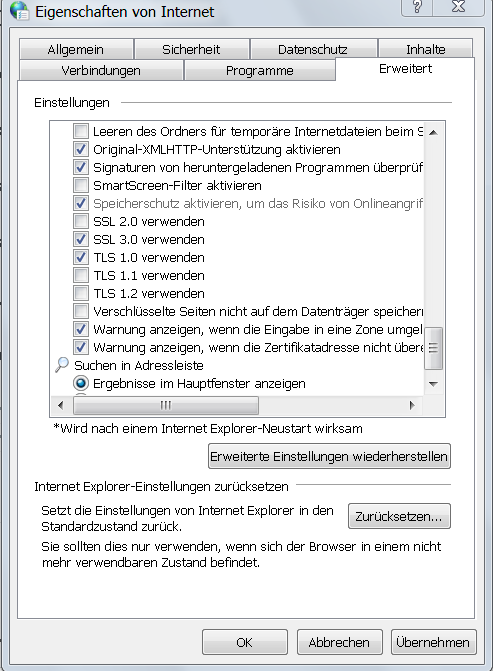The image size is (493, 671).
Task: Click the Übernehmen button
Action: [433, 642]
